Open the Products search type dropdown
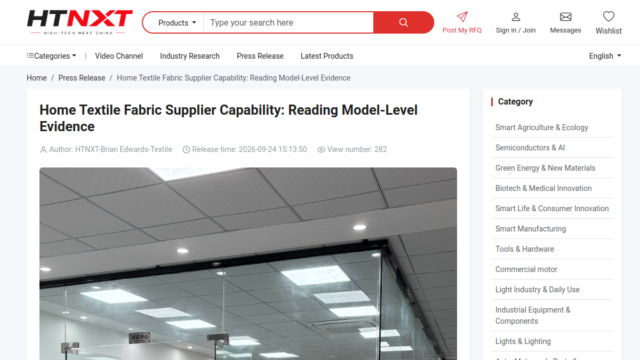Screen dimensions: 640x360 177,23
